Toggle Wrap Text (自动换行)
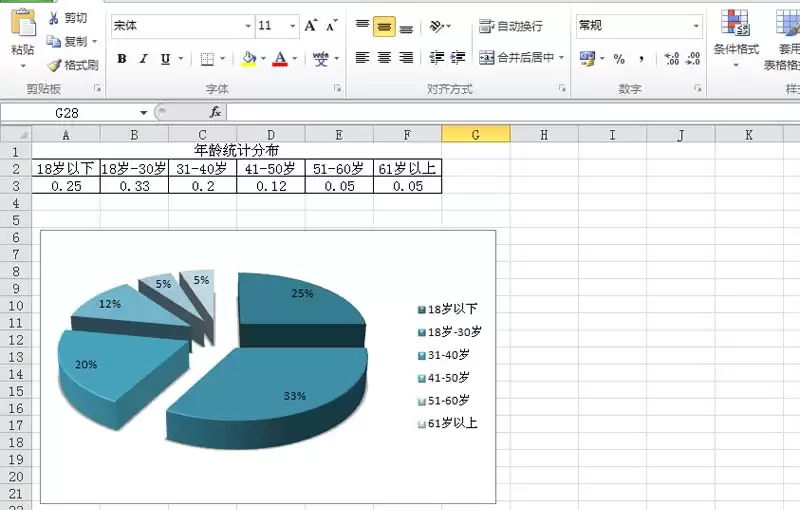The width and height of the screenshot is (800, 510). (x=511, y=26)
